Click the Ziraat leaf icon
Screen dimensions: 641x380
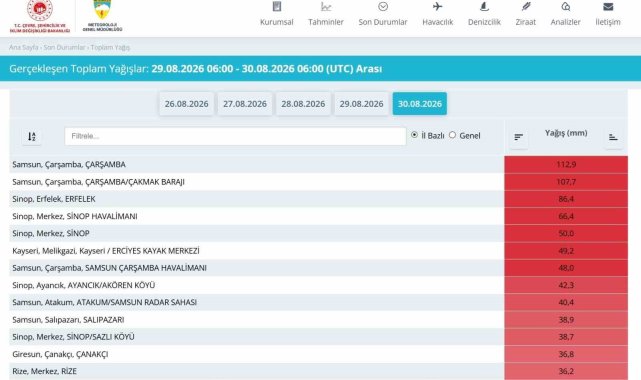click(x=526, y=7)
